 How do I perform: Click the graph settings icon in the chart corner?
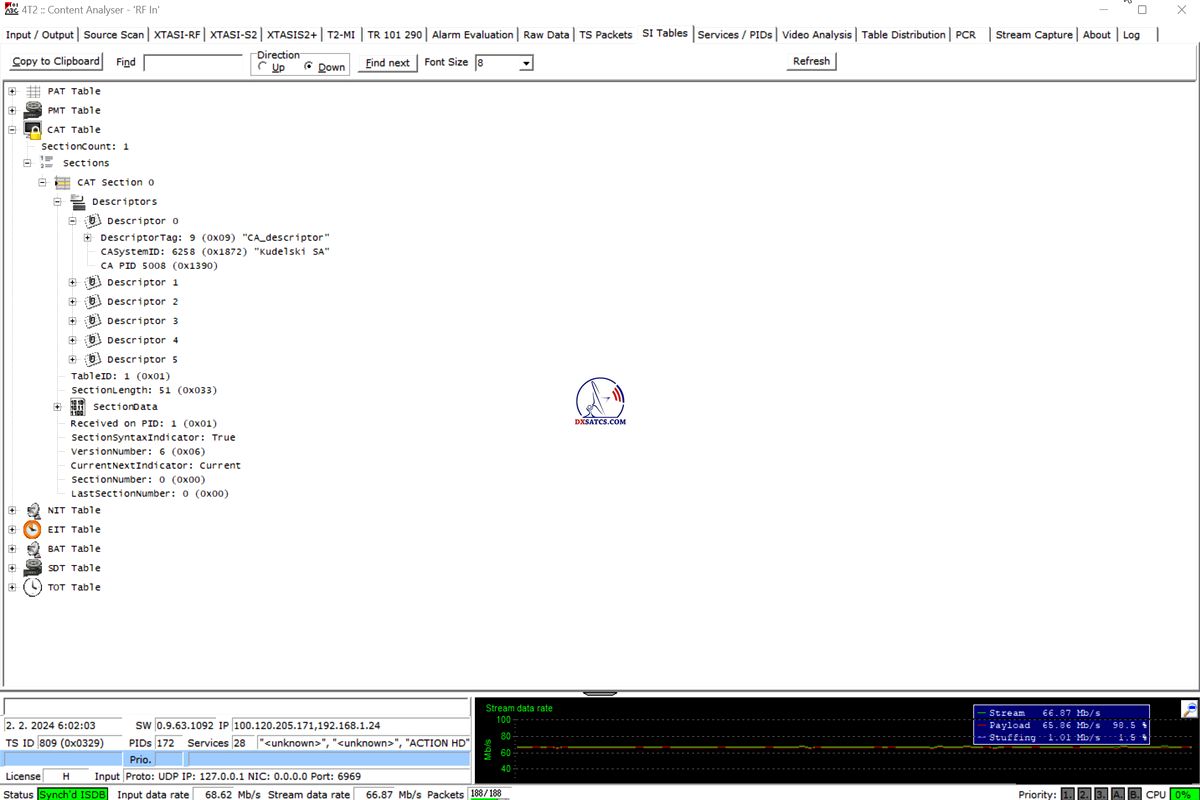(x=1189, y=709)
